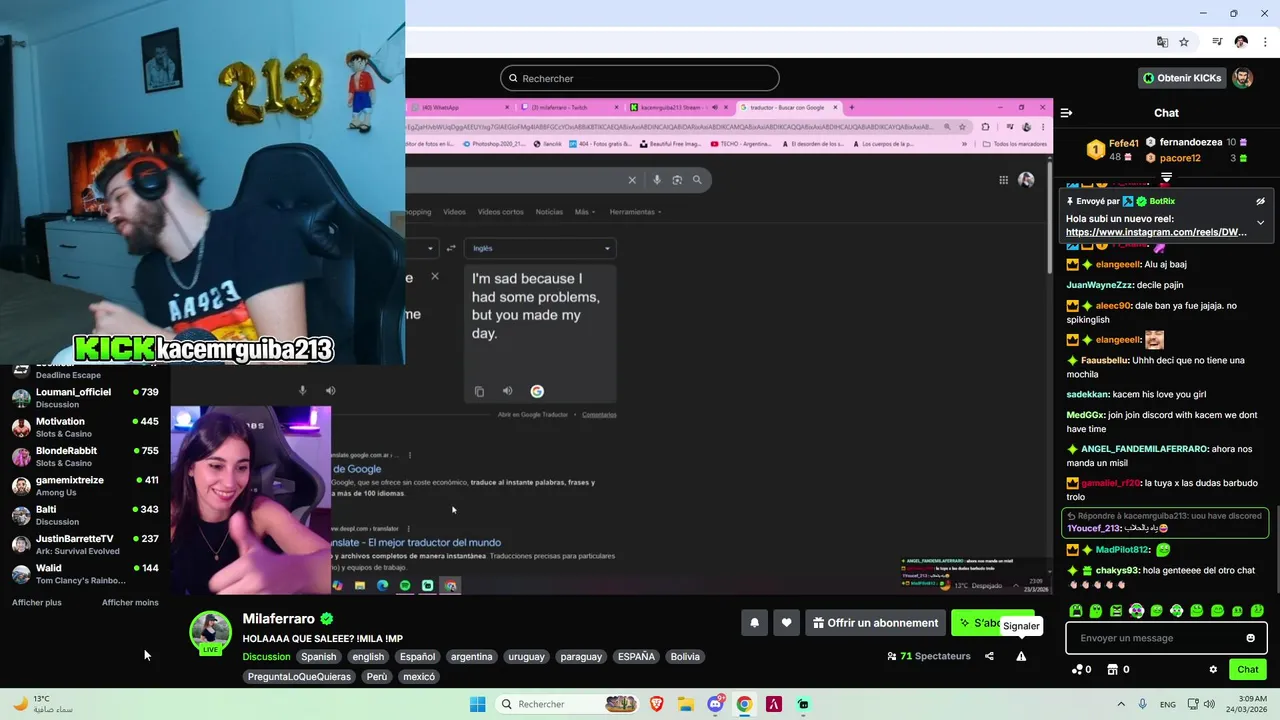Show hidden system tray icons

(1121, 704)
